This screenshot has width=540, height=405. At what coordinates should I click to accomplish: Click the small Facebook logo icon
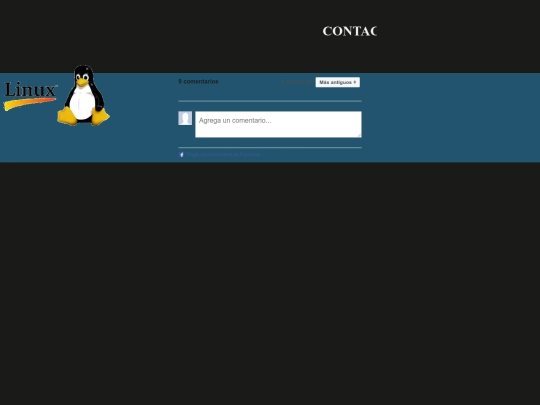[x=181, y=155]
